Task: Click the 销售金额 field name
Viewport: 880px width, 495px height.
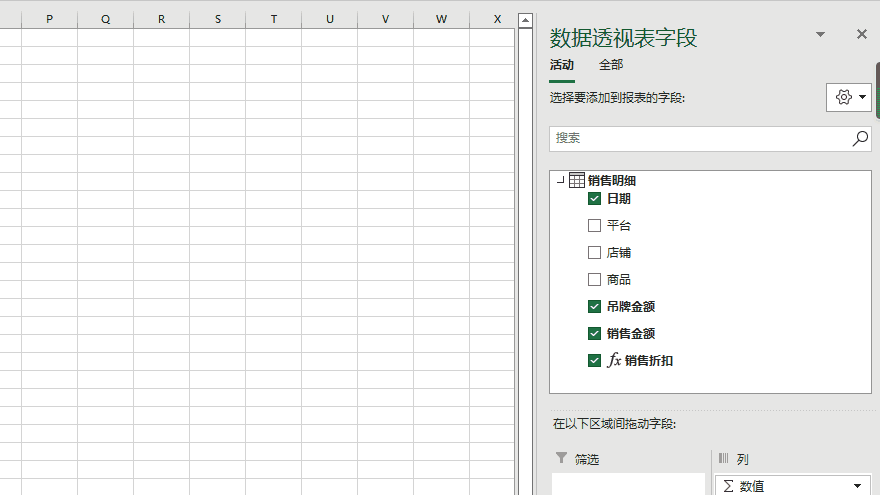Action: point(631,333)
